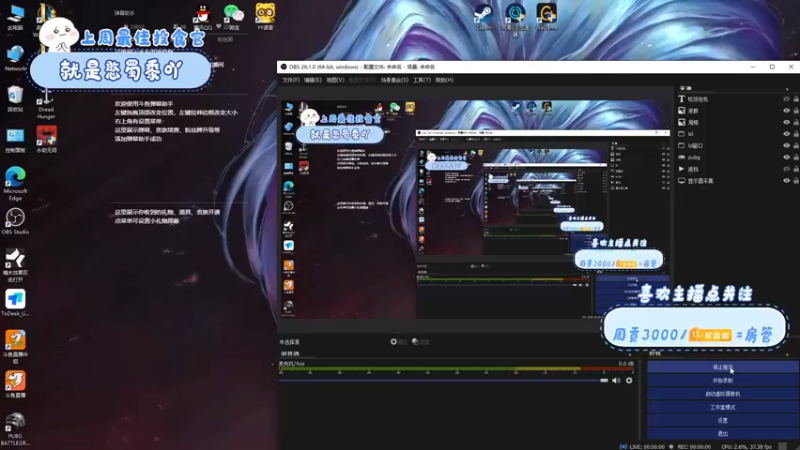Open the 工具(T) menu in OBS
Screen dimensions: 800x450
(x=422, y=80)
